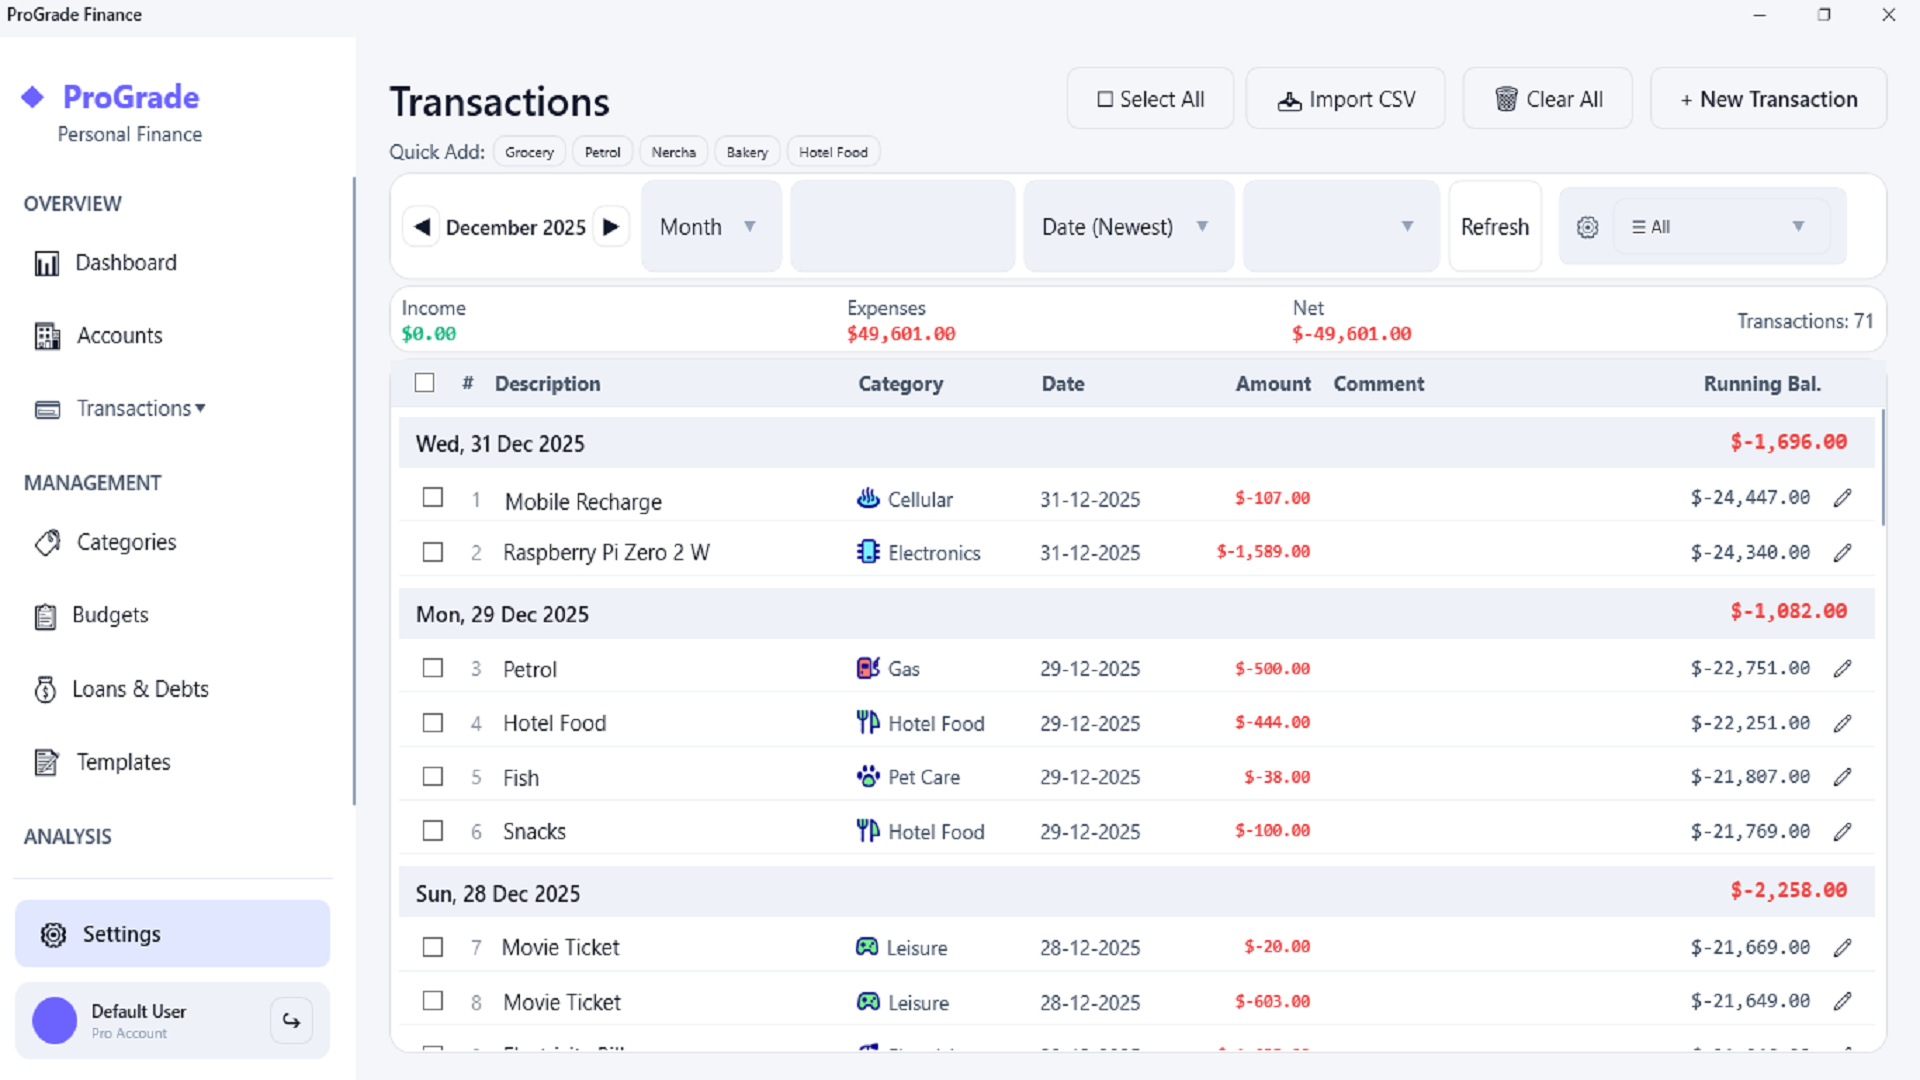Tick the checkbox for Snacks transaction

(432, 831)
